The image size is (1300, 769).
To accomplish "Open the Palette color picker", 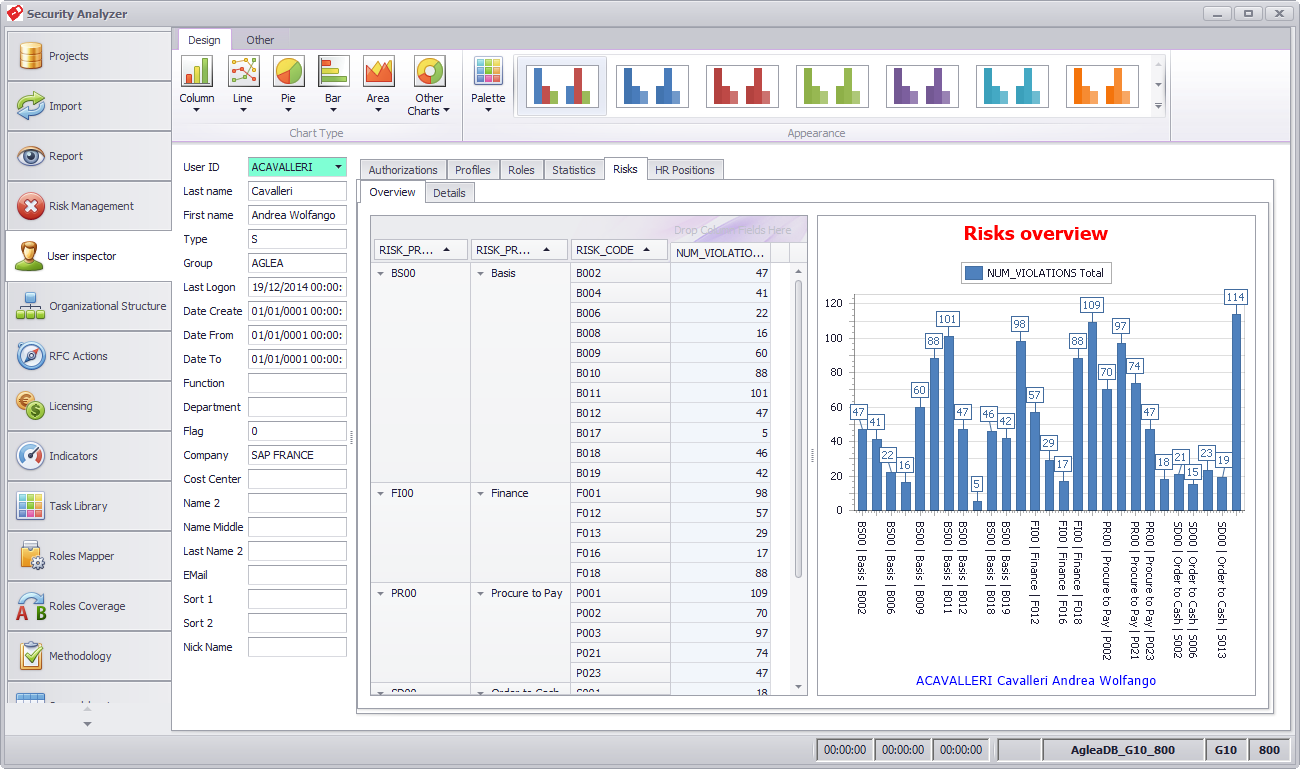I will click(488, 85).
